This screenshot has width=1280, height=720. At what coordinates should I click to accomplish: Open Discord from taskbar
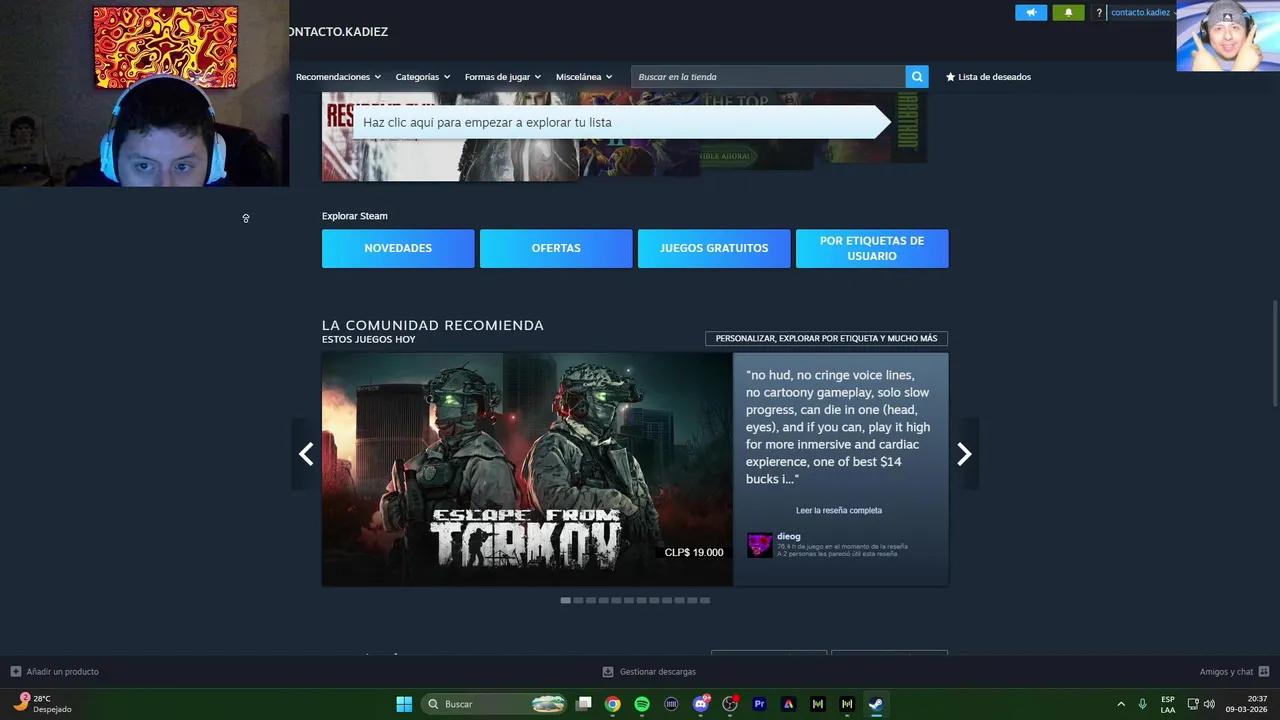[x=701, y=704]
